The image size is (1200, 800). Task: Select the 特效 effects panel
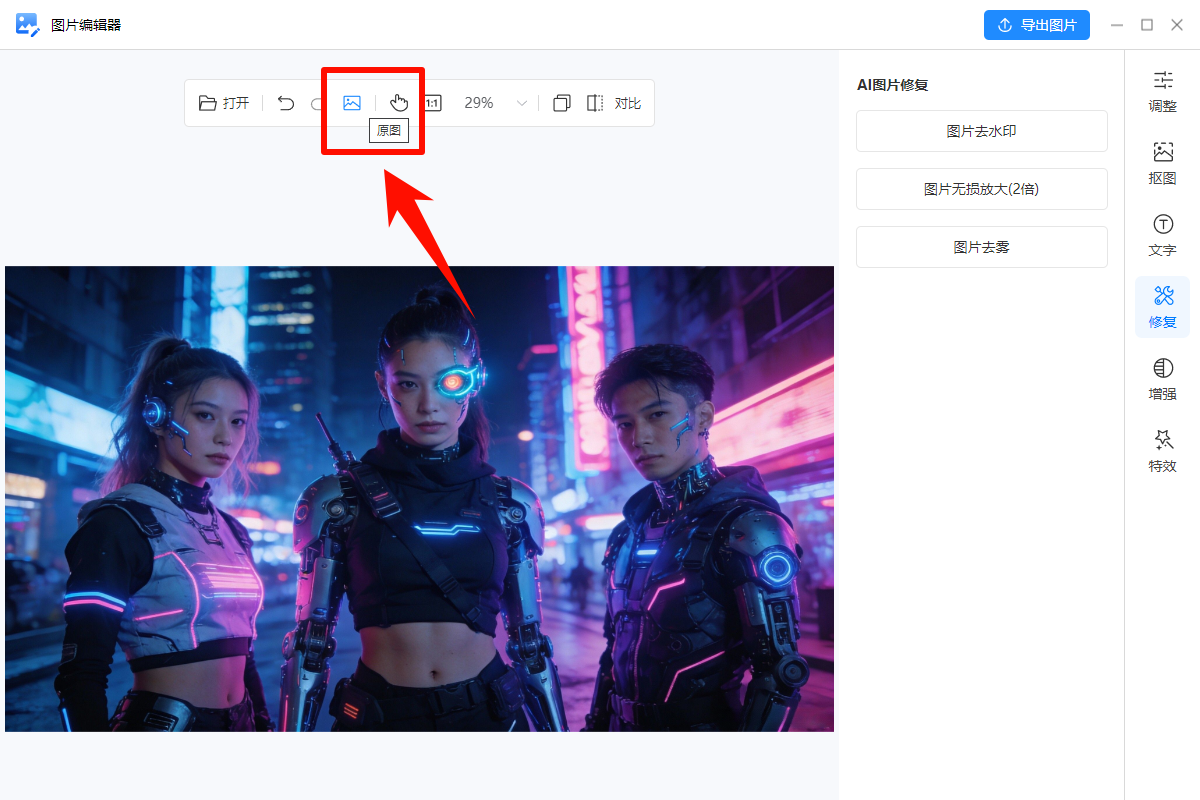[x=1162, y=450]
